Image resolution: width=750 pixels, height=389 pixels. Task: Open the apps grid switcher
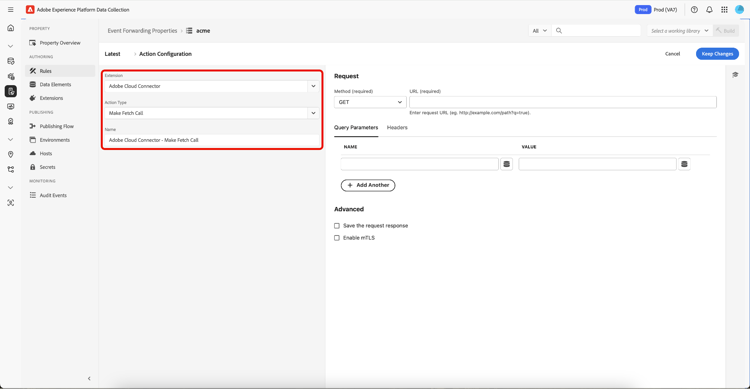pos(724,10)
